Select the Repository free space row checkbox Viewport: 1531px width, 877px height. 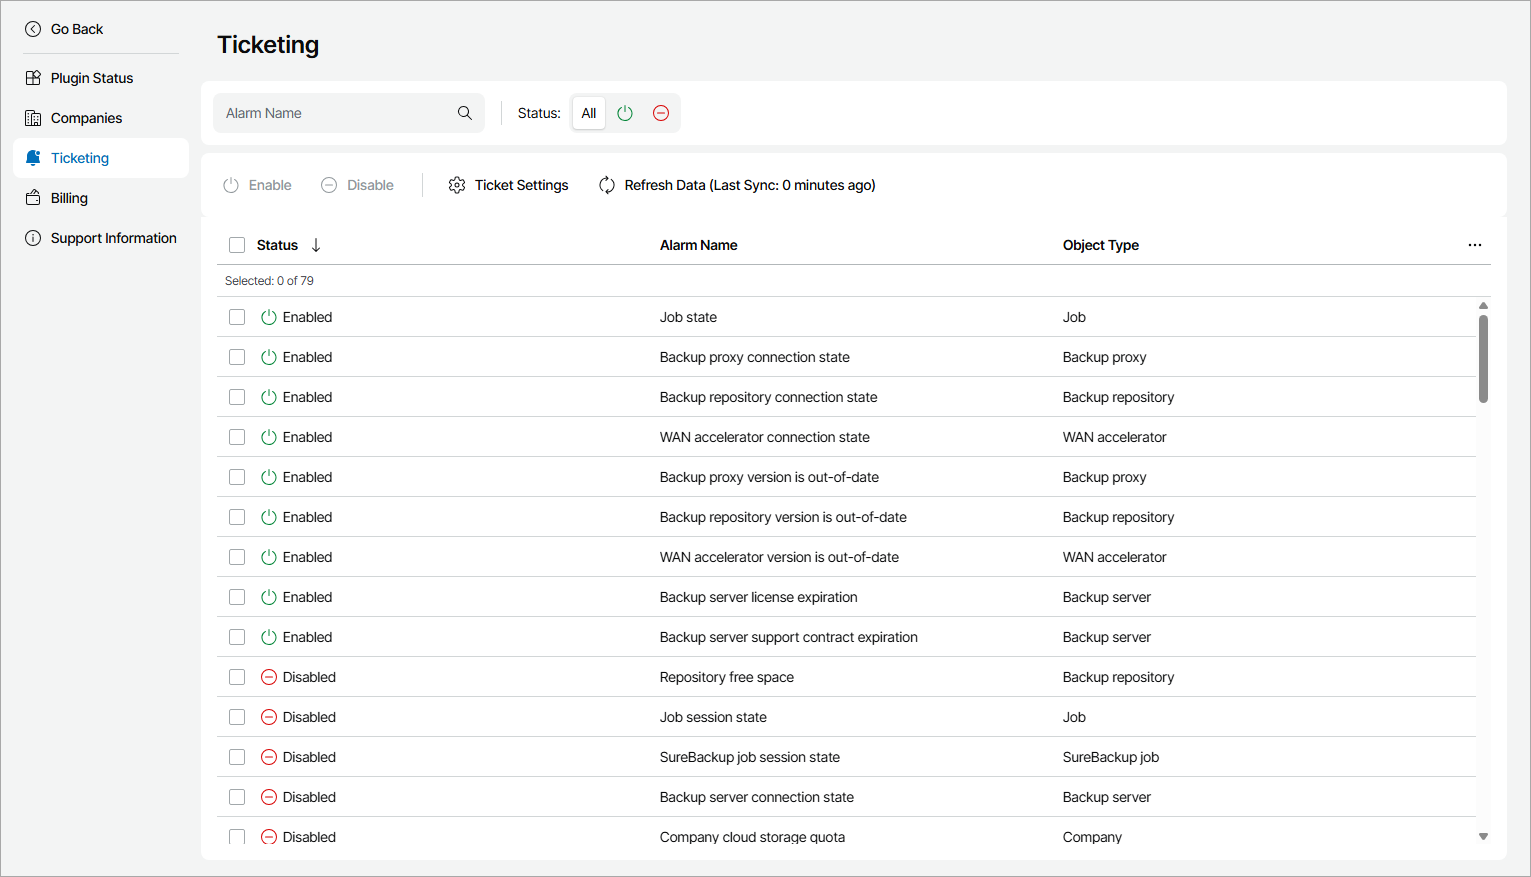pyautogui.click(x=237, y=677)
